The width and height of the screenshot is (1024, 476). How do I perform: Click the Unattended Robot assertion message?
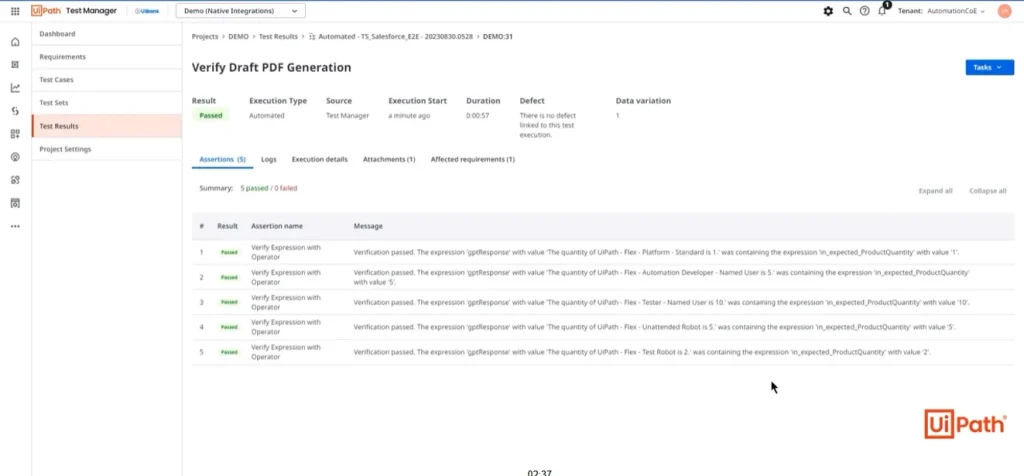654,327
